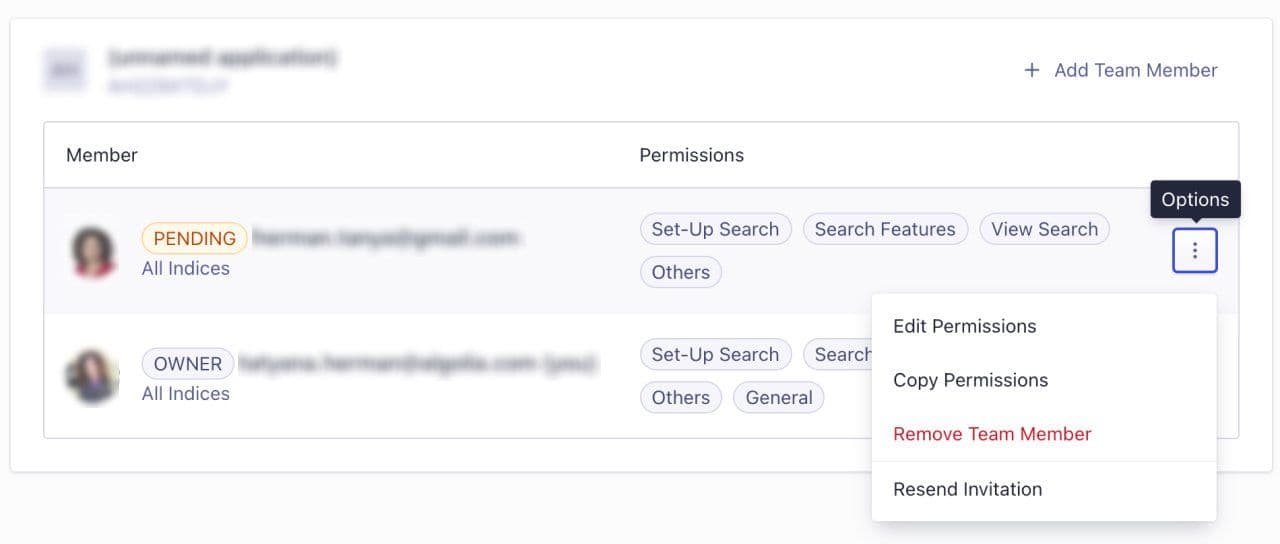
Task: Click All Indices under the pending member
Action: pyautogui.click(x=186, y=268)
